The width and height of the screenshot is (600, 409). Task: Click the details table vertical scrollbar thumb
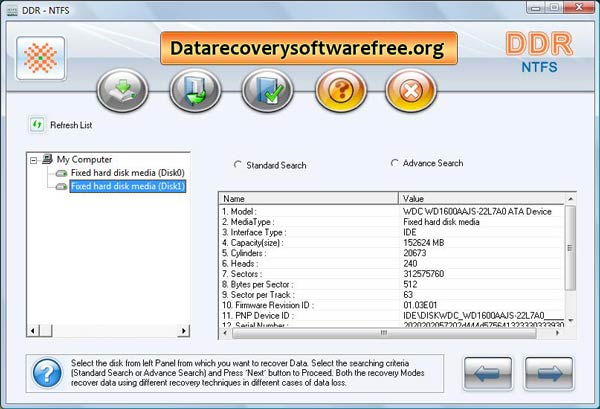click(570, 248)
